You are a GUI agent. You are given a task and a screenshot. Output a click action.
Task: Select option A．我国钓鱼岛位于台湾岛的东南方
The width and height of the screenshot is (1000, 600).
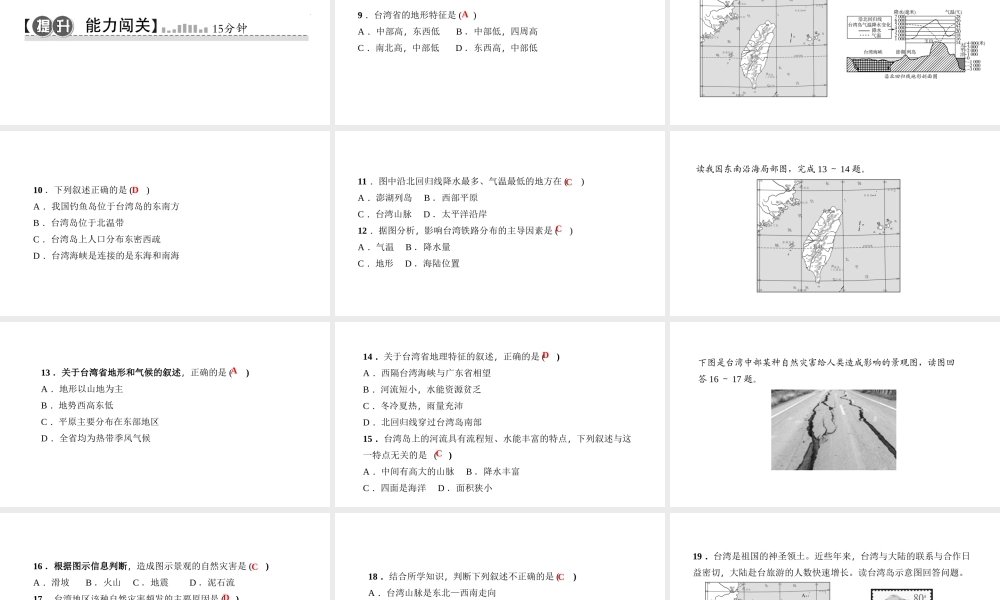(107, 207)
